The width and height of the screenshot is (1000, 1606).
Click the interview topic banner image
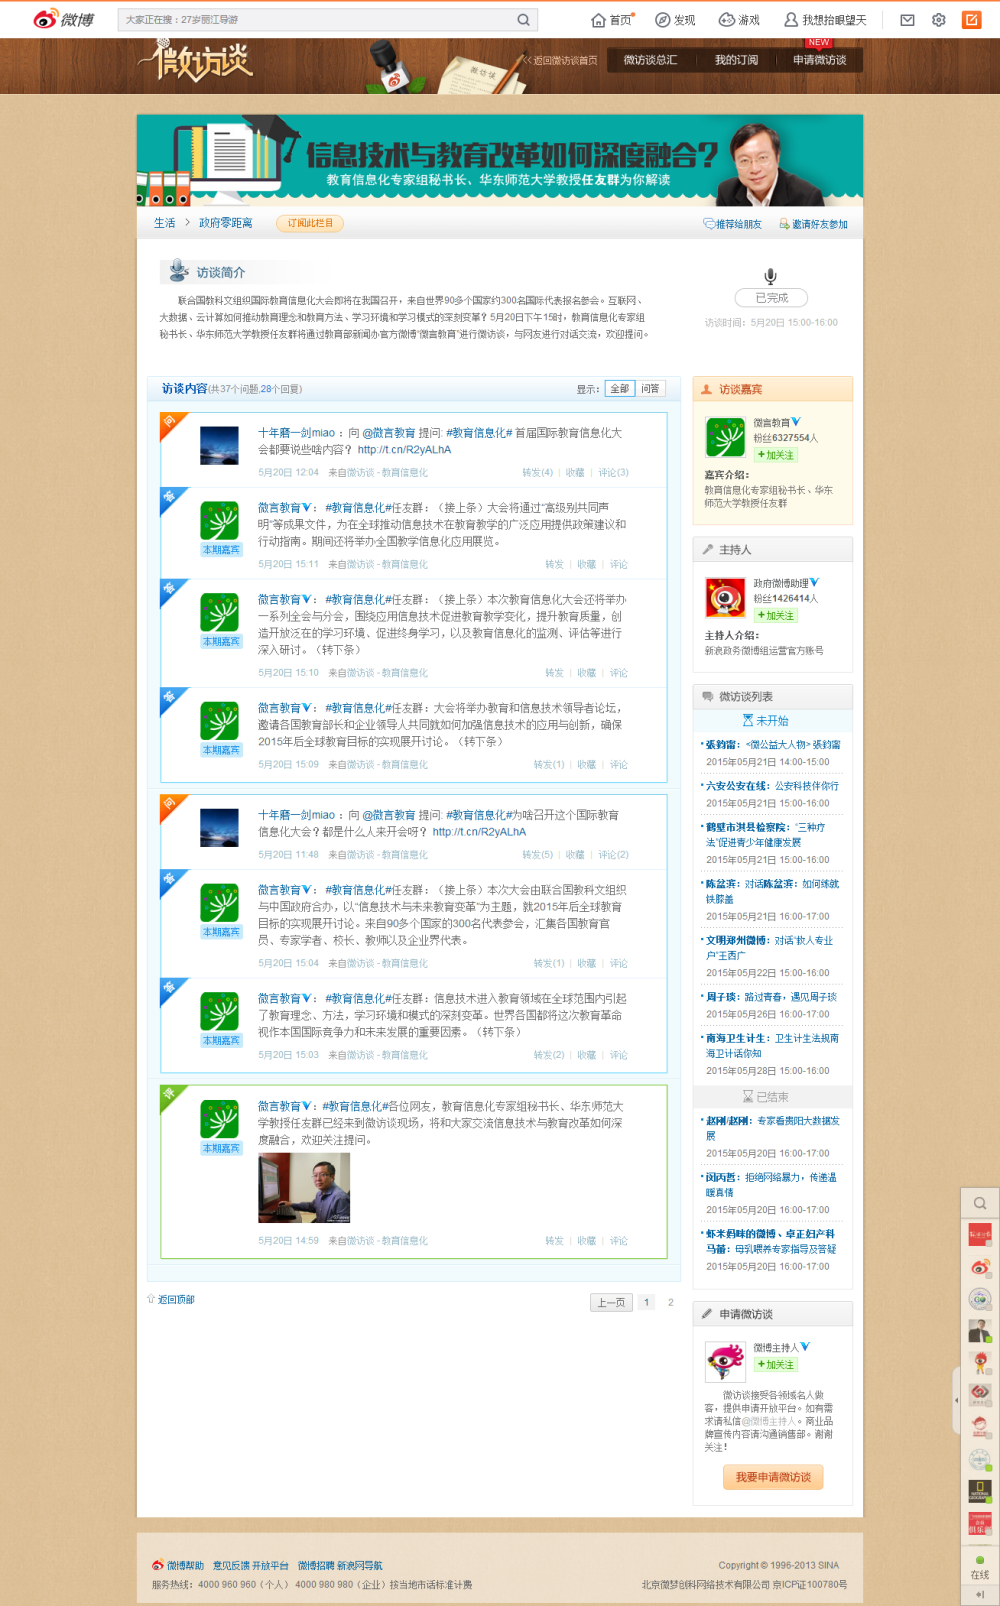pos(500,160)
